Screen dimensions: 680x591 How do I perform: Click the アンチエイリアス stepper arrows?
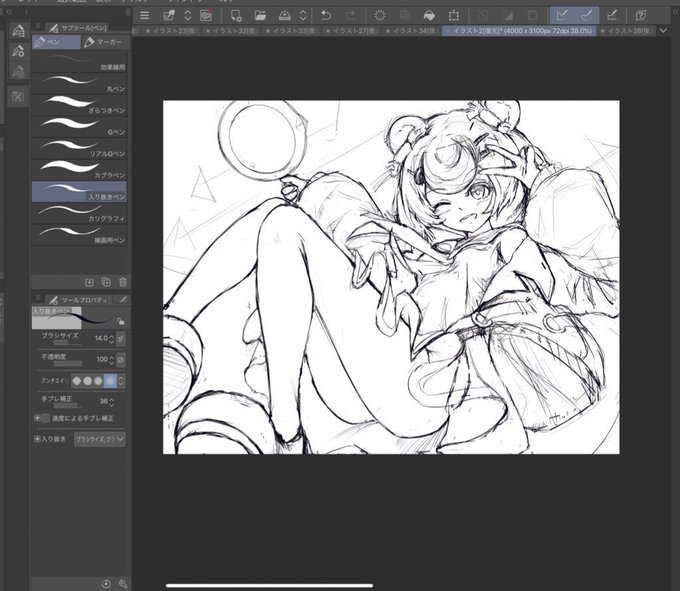point(121,381)
